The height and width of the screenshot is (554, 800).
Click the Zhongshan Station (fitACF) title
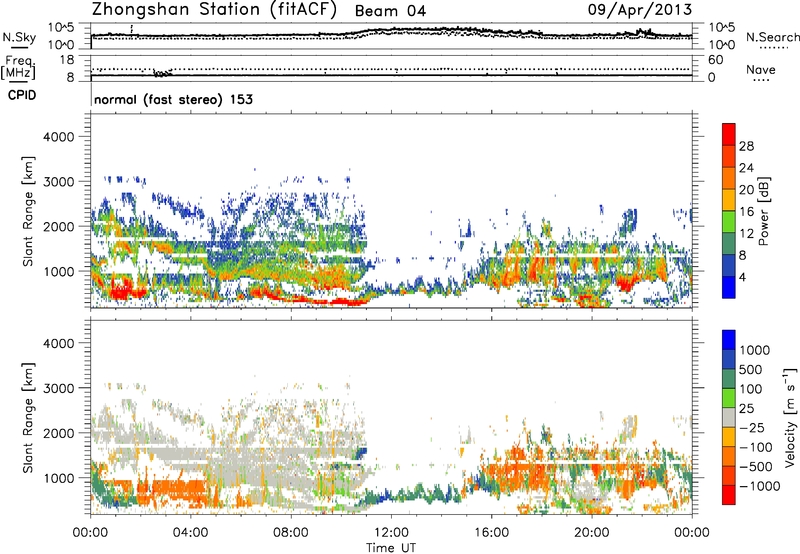click(x=214, y=10)
